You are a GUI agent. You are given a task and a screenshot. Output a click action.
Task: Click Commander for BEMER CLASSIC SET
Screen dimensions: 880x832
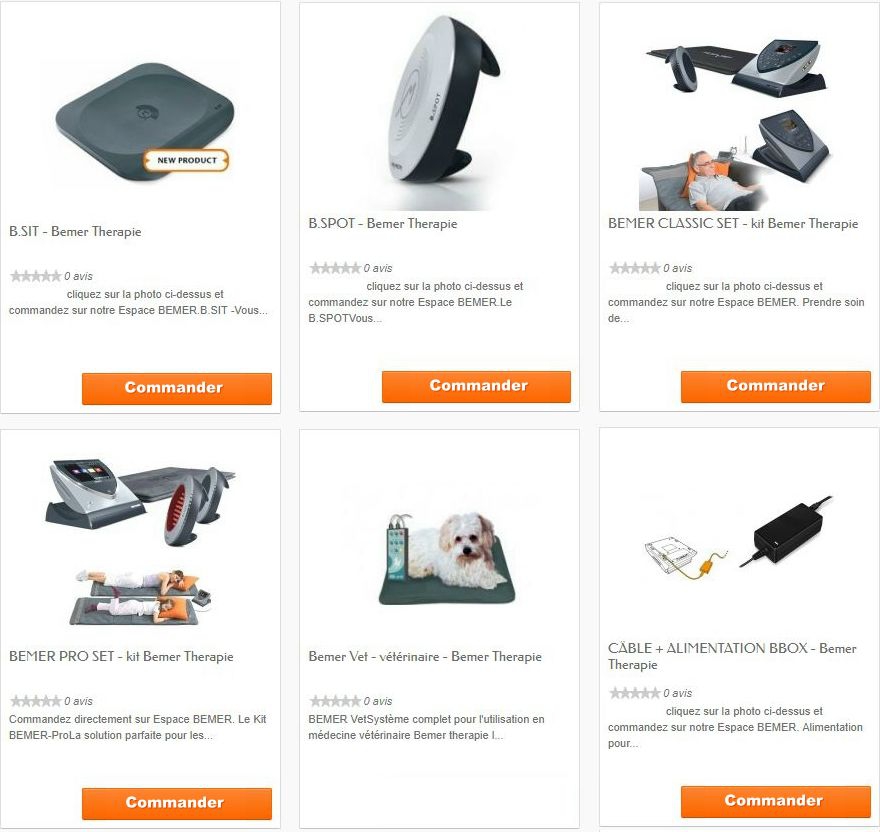tap(776, 386)
